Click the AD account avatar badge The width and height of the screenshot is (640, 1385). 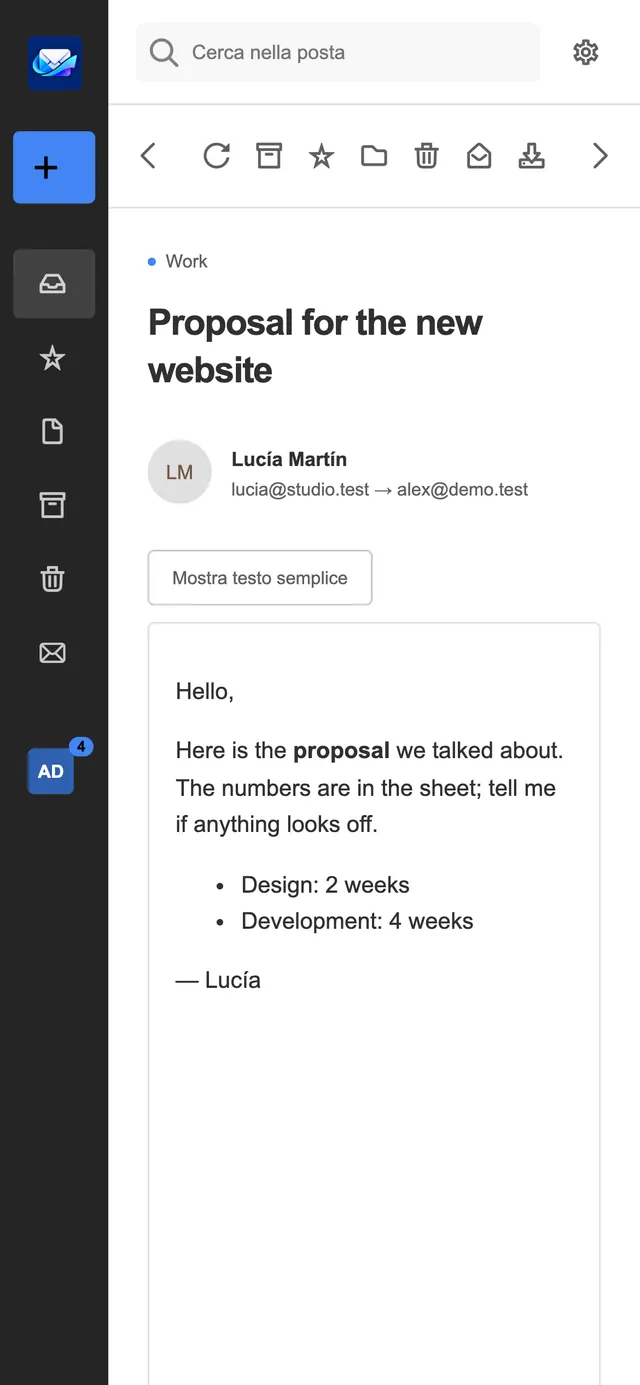(51, 771)
